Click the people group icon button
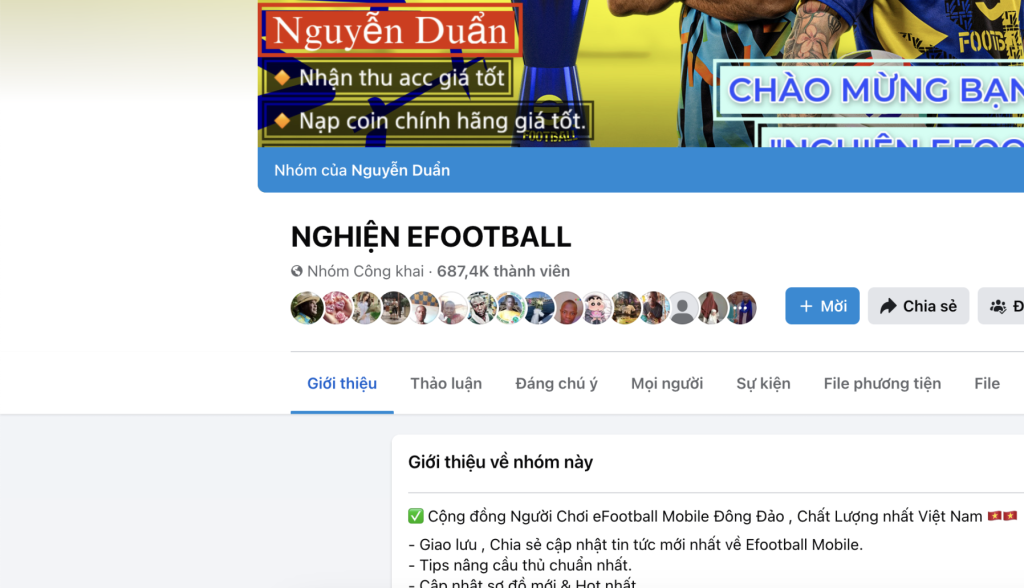 tap(1000, 306)
